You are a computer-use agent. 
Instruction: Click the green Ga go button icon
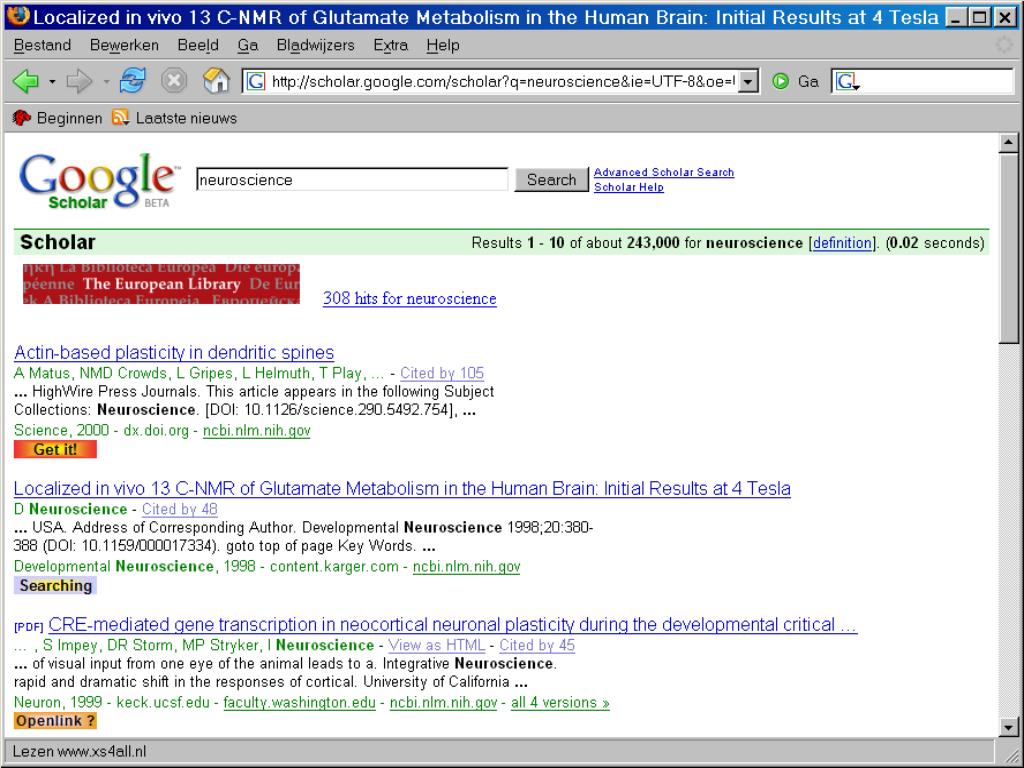[x=780, y=82]
